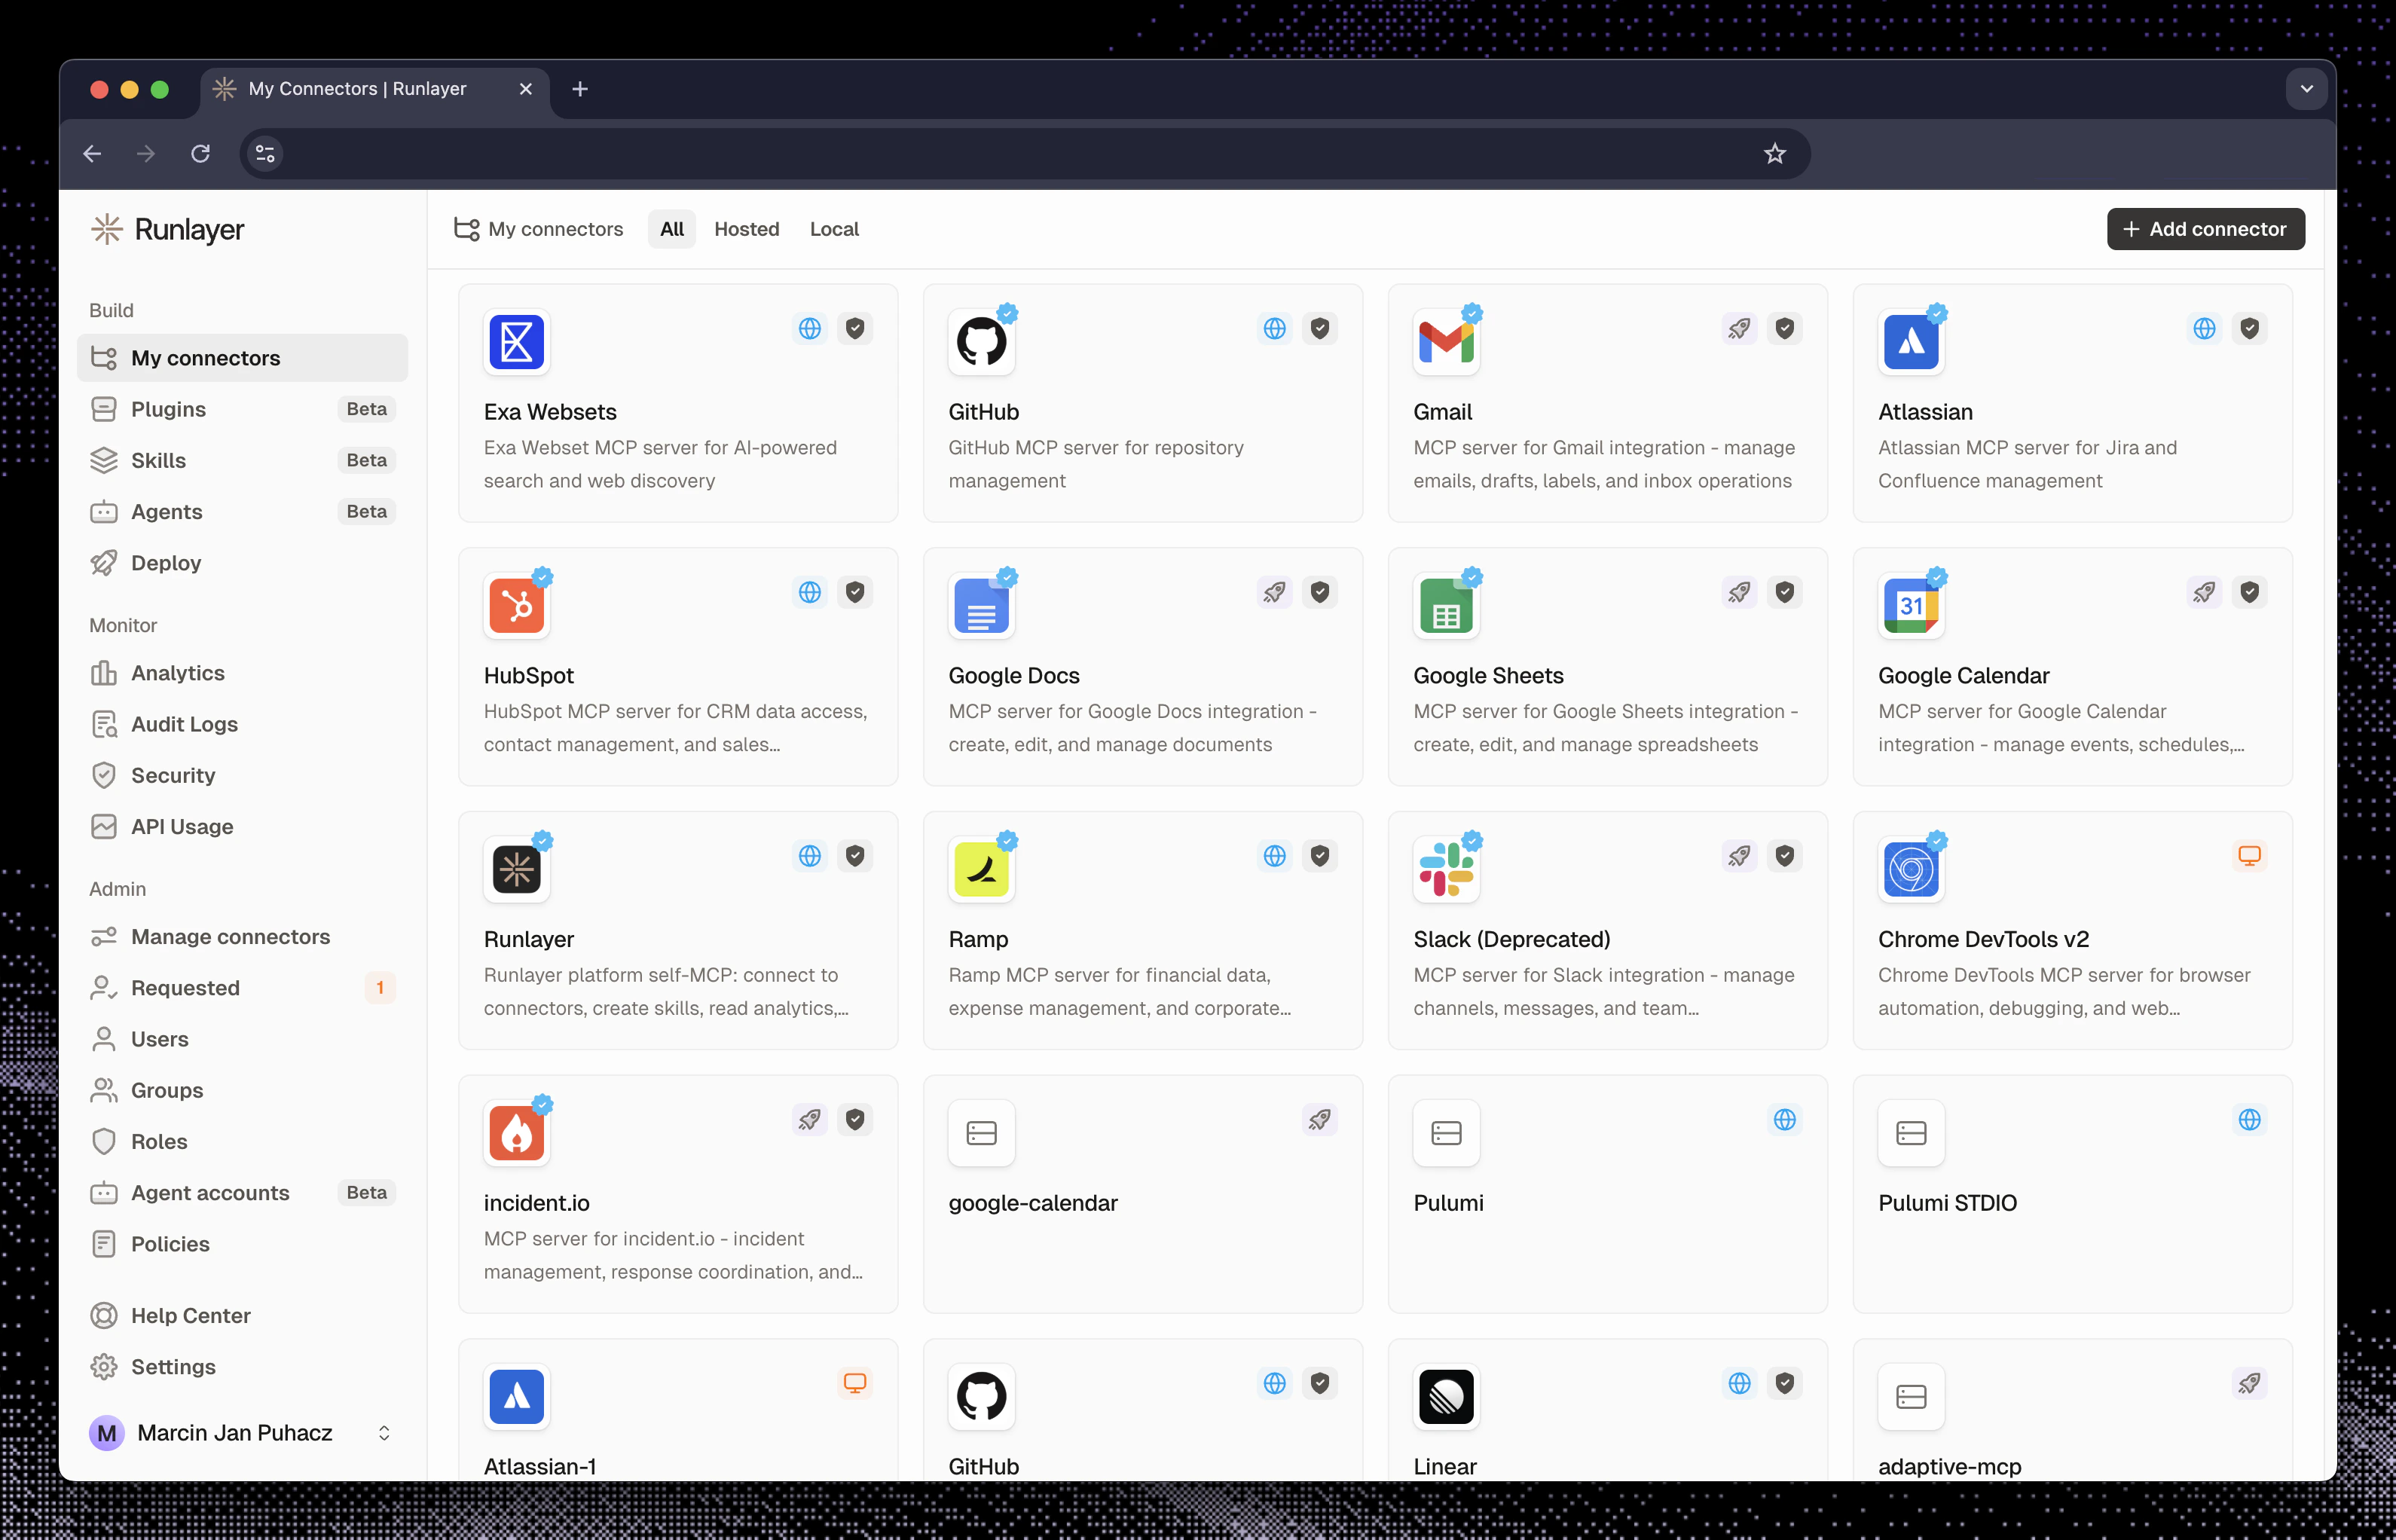Switch to the Local tab

pyautogui.click(x=834, y=229)
